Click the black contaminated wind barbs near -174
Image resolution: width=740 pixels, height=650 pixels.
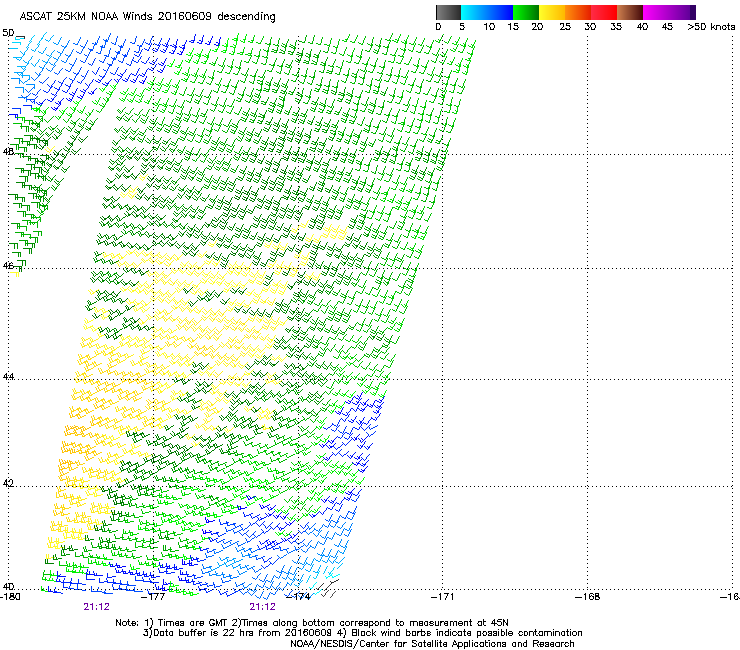pos(328,588)
